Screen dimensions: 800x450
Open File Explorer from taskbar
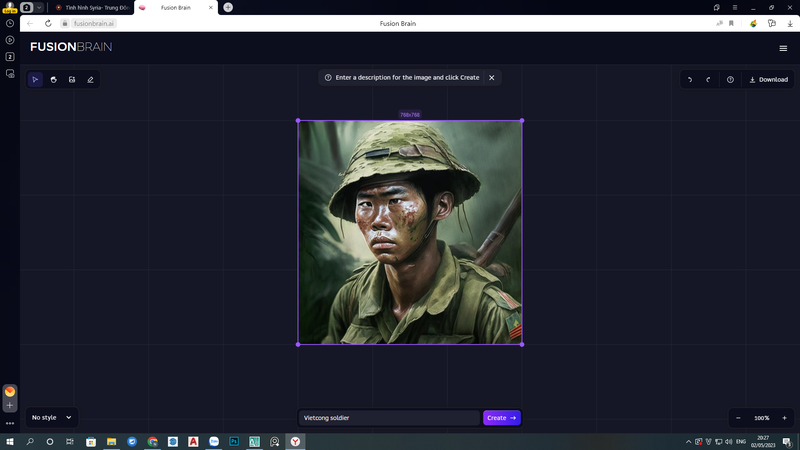[x=111, y=442]
